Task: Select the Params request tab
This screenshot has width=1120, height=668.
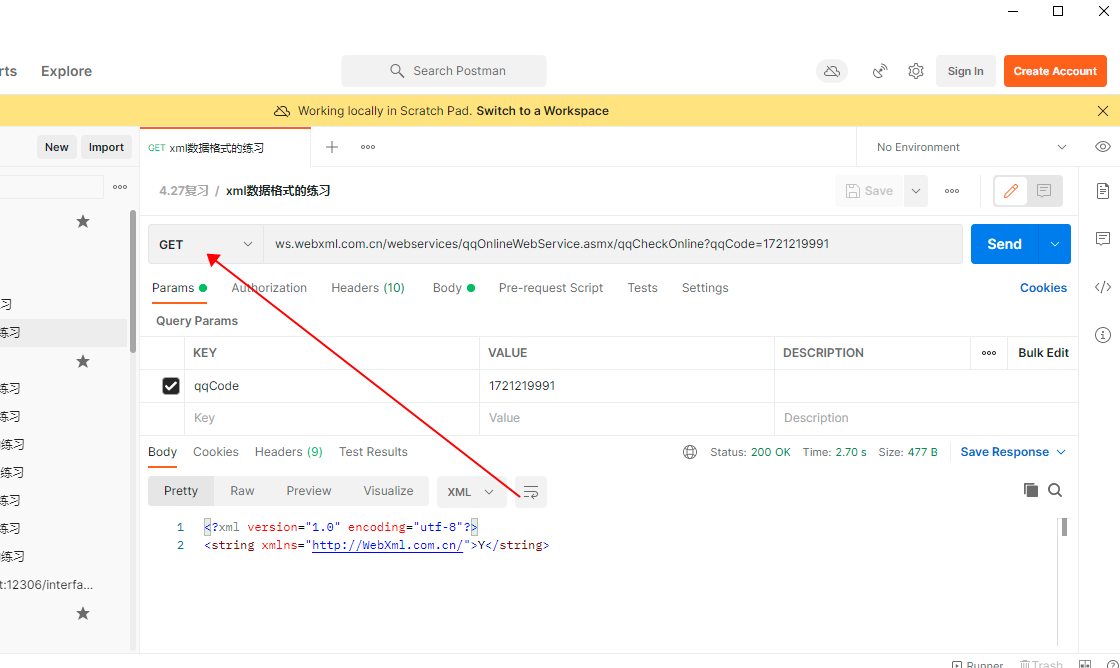Action: tap(179, 288)
